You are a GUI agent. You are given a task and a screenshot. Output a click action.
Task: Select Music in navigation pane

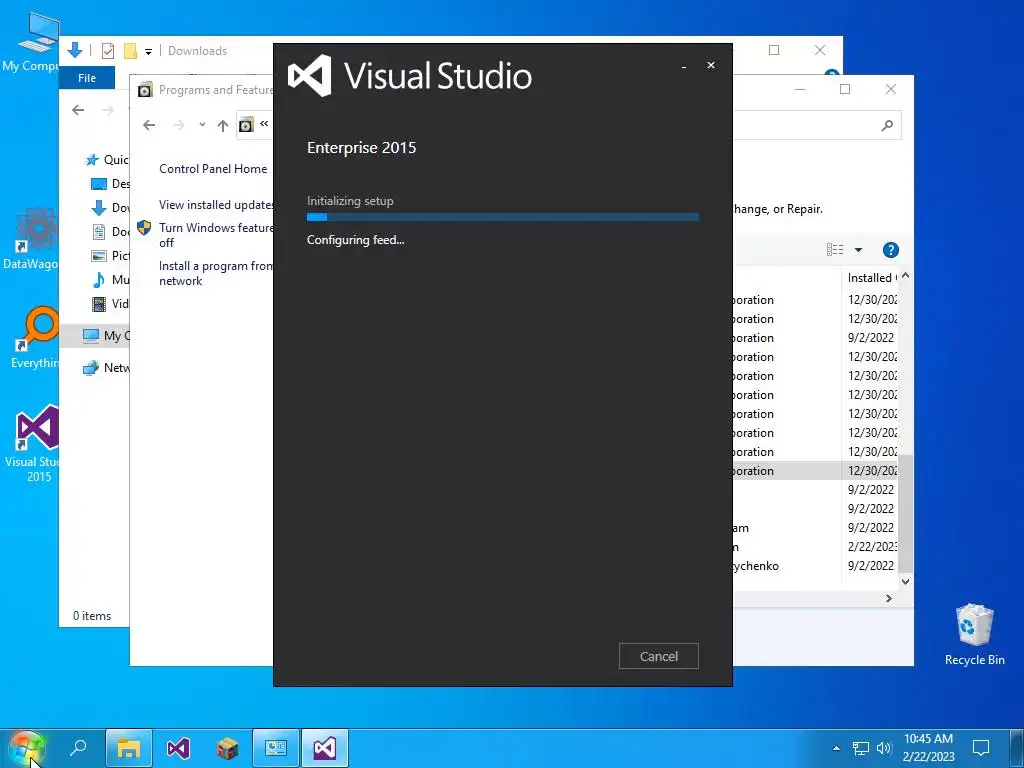pos(110,280)
